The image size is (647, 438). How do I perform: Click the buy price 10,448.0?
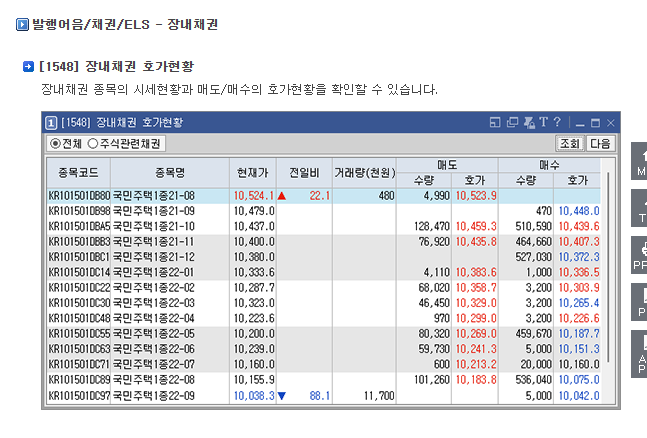pos(579,211)
